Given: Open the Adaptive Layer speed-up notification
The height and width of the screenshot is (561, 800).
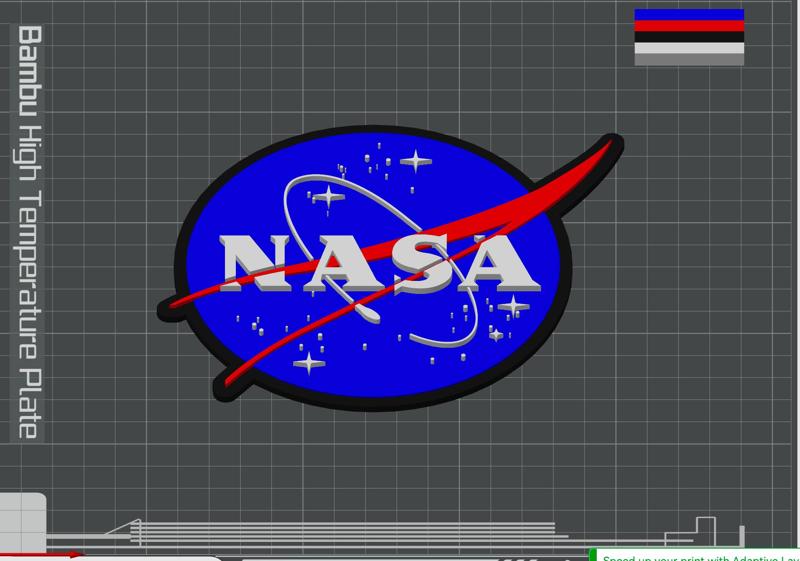Looking at the screenshot, I should 695,555.
